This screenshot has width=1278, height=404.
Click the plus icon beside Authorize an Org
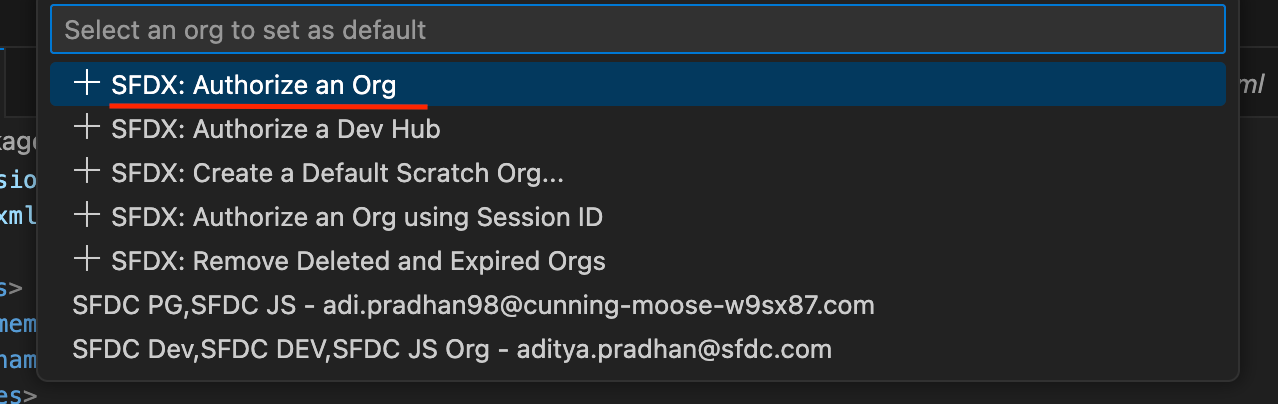tap(88, 83)
